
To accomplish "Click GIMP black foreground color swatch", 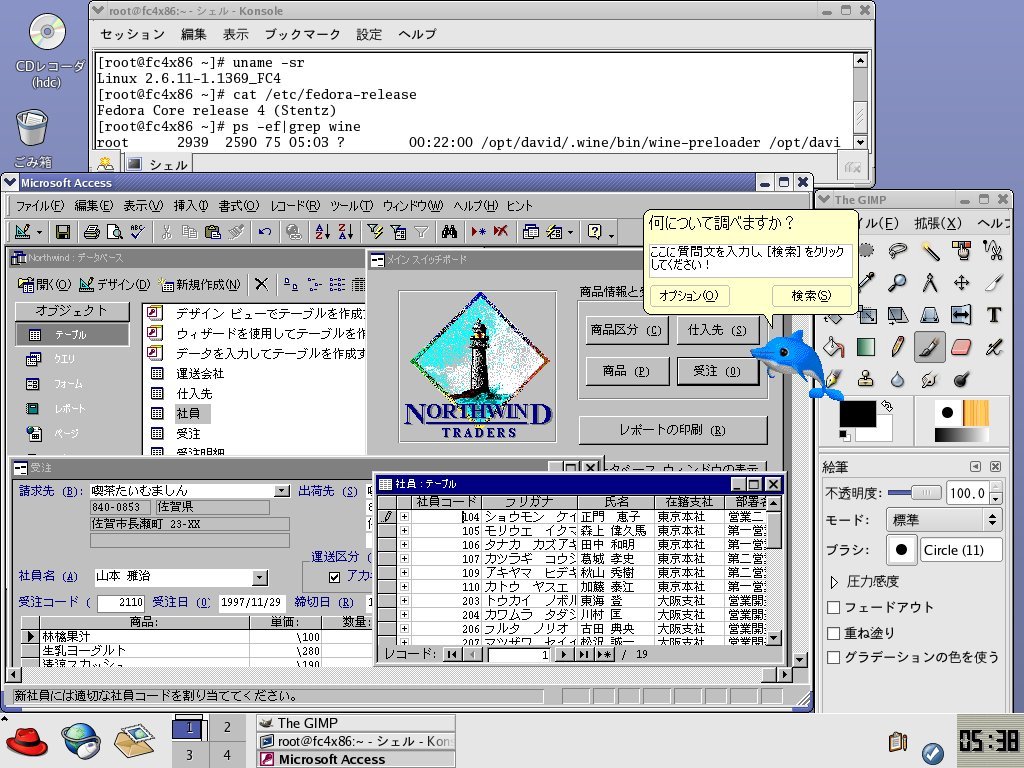I will point(857,415).
